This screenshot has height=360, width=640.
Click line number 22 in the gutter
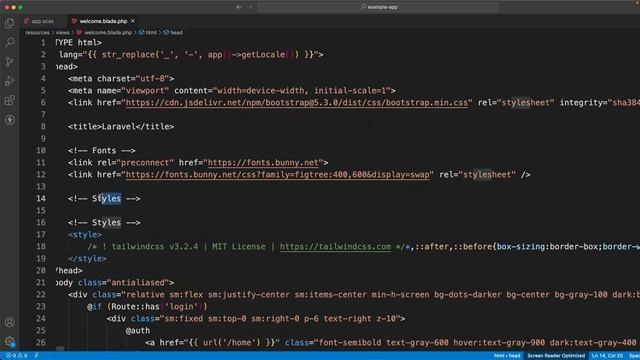tap(41, 295)
